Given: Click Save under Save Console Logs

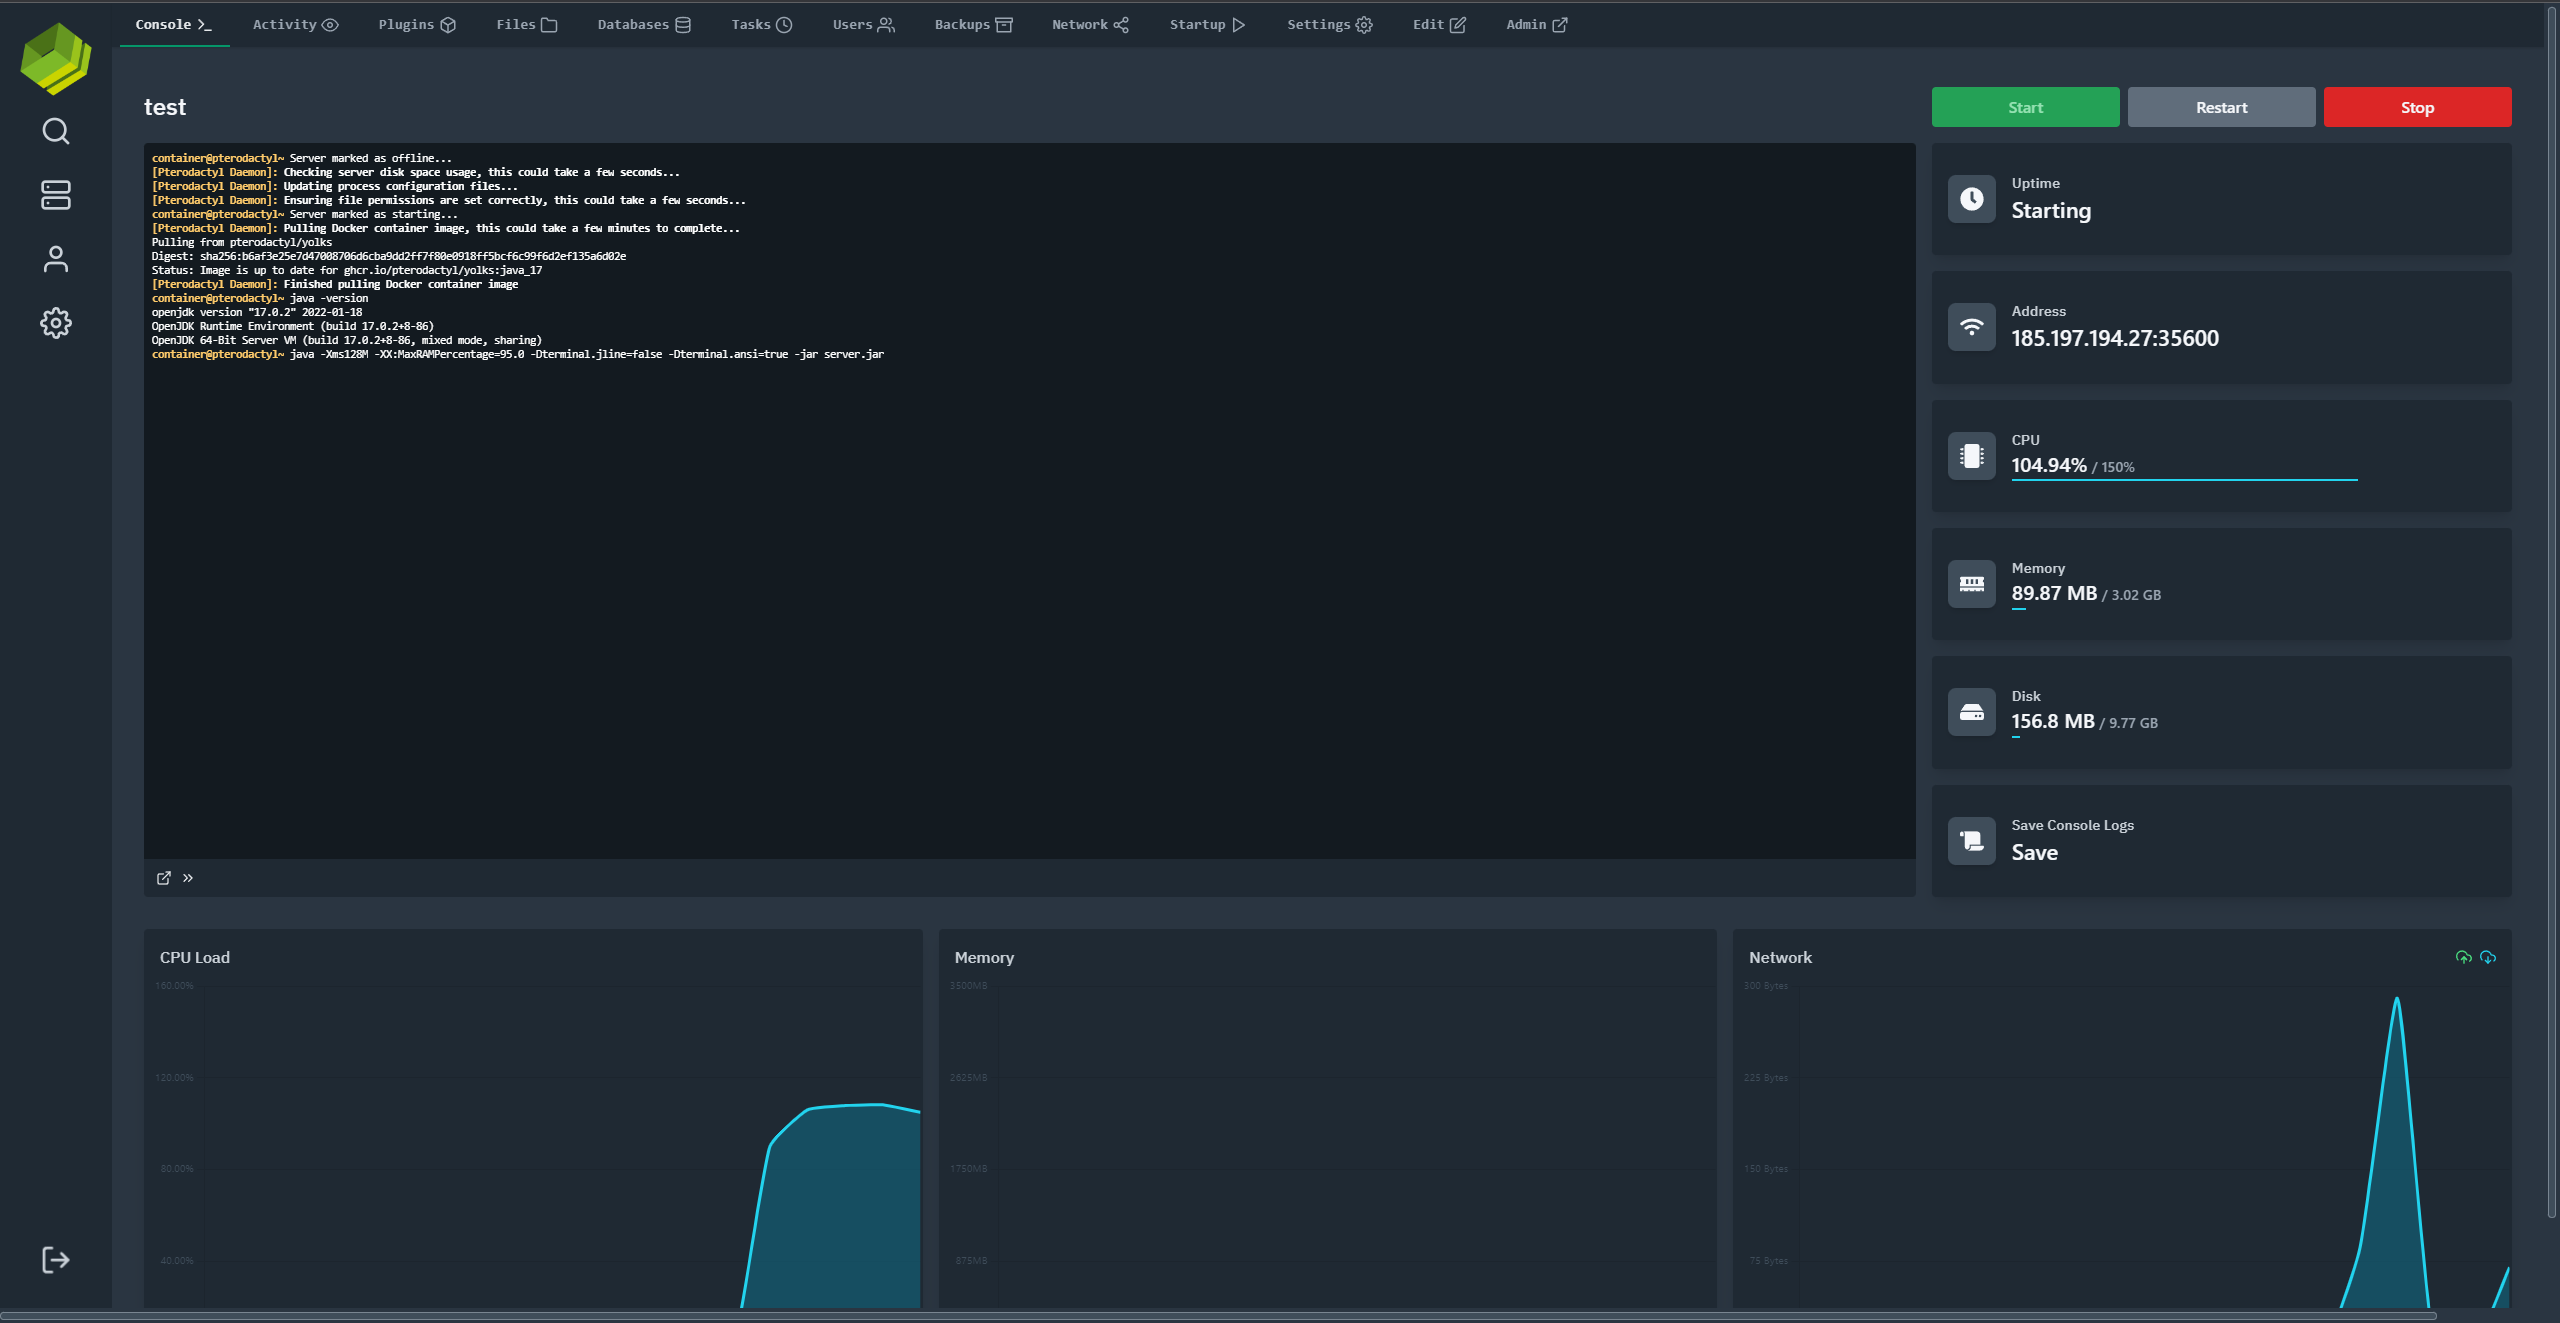Looking at the screenshot, I should click(x=2034, y=852).
